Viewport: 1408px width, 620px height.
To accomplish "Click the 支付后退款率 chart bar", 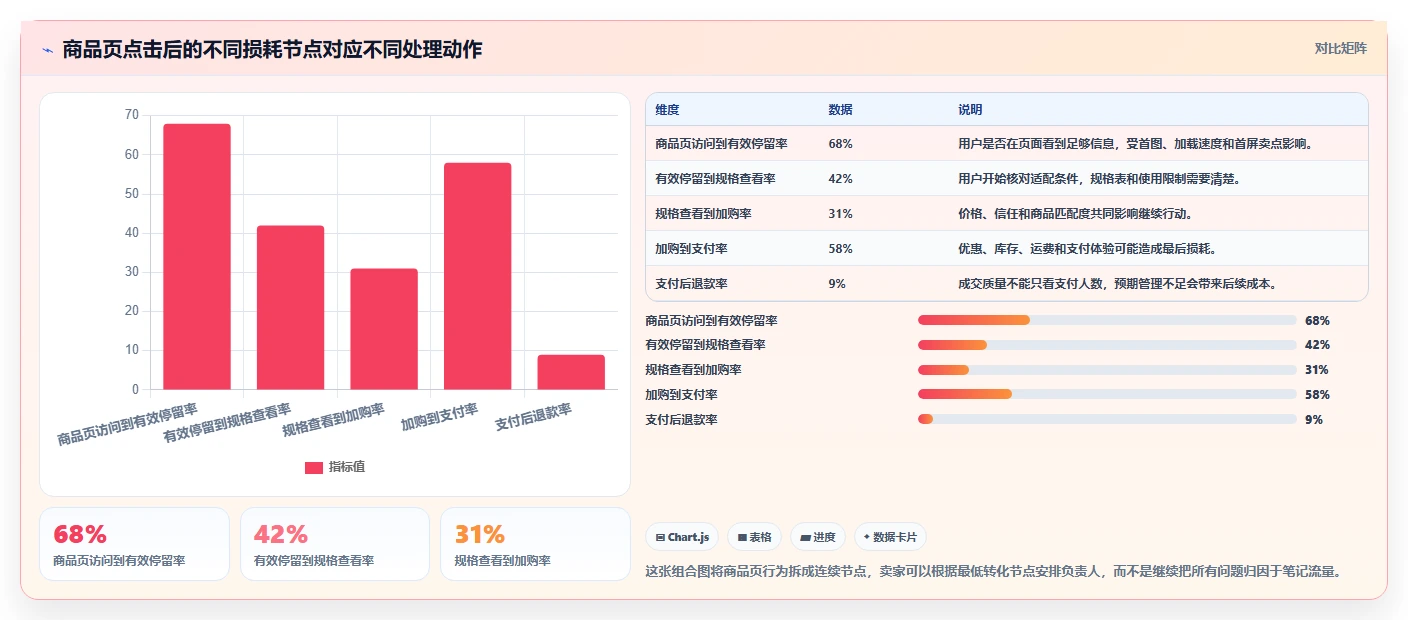I will point(571,372).
